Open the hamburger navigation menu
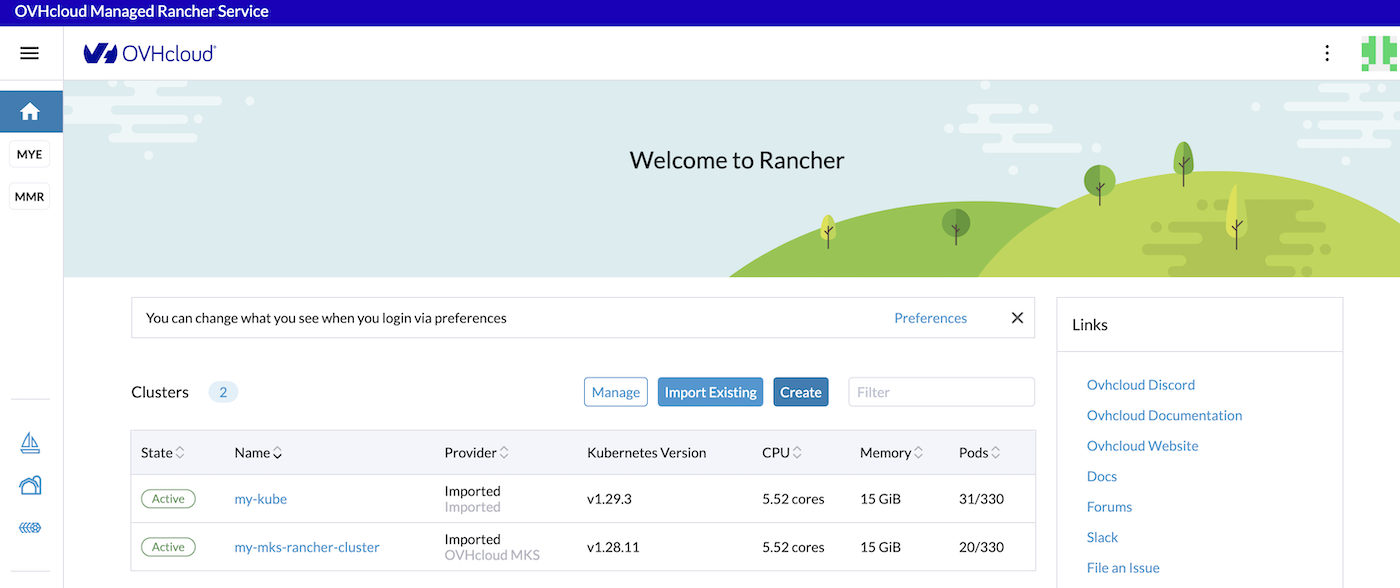The image size is (1400, 588). tap(29, 53)
